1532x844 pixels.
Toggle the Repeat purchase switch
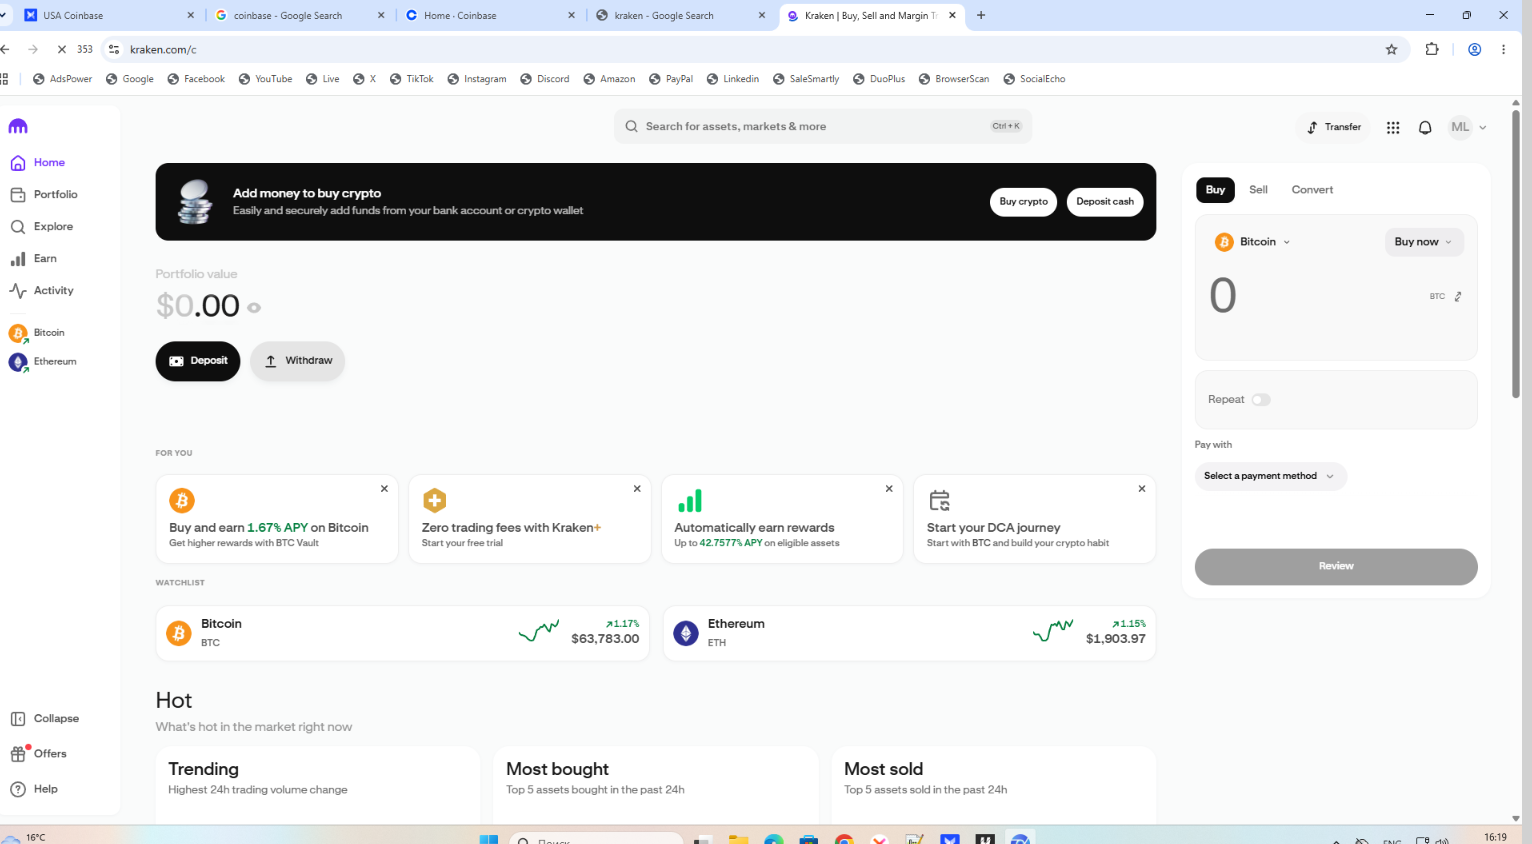(1261, 400)
